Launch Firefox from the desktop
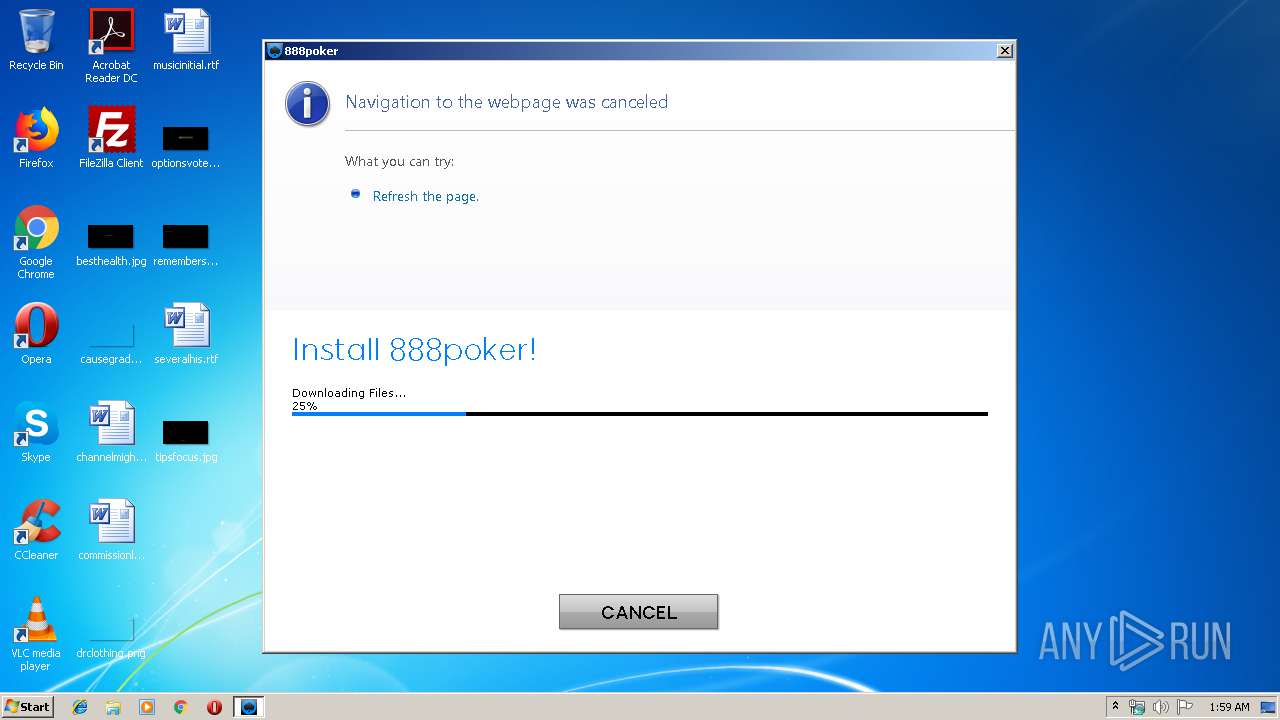Image resolution: width=1280 pixels, height=720 pixels. (x=36, y=138)
